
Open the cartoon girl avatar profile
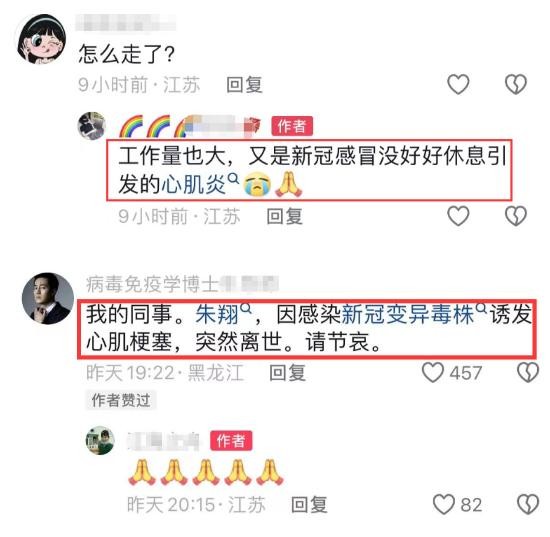pyautogui.click(x=41, y=39)
